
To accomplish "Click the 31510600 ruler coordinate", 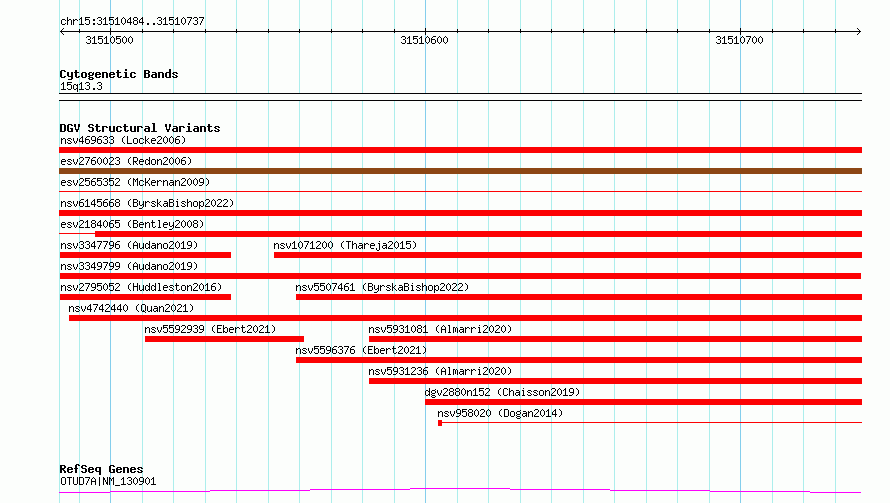I will (425, 40).
